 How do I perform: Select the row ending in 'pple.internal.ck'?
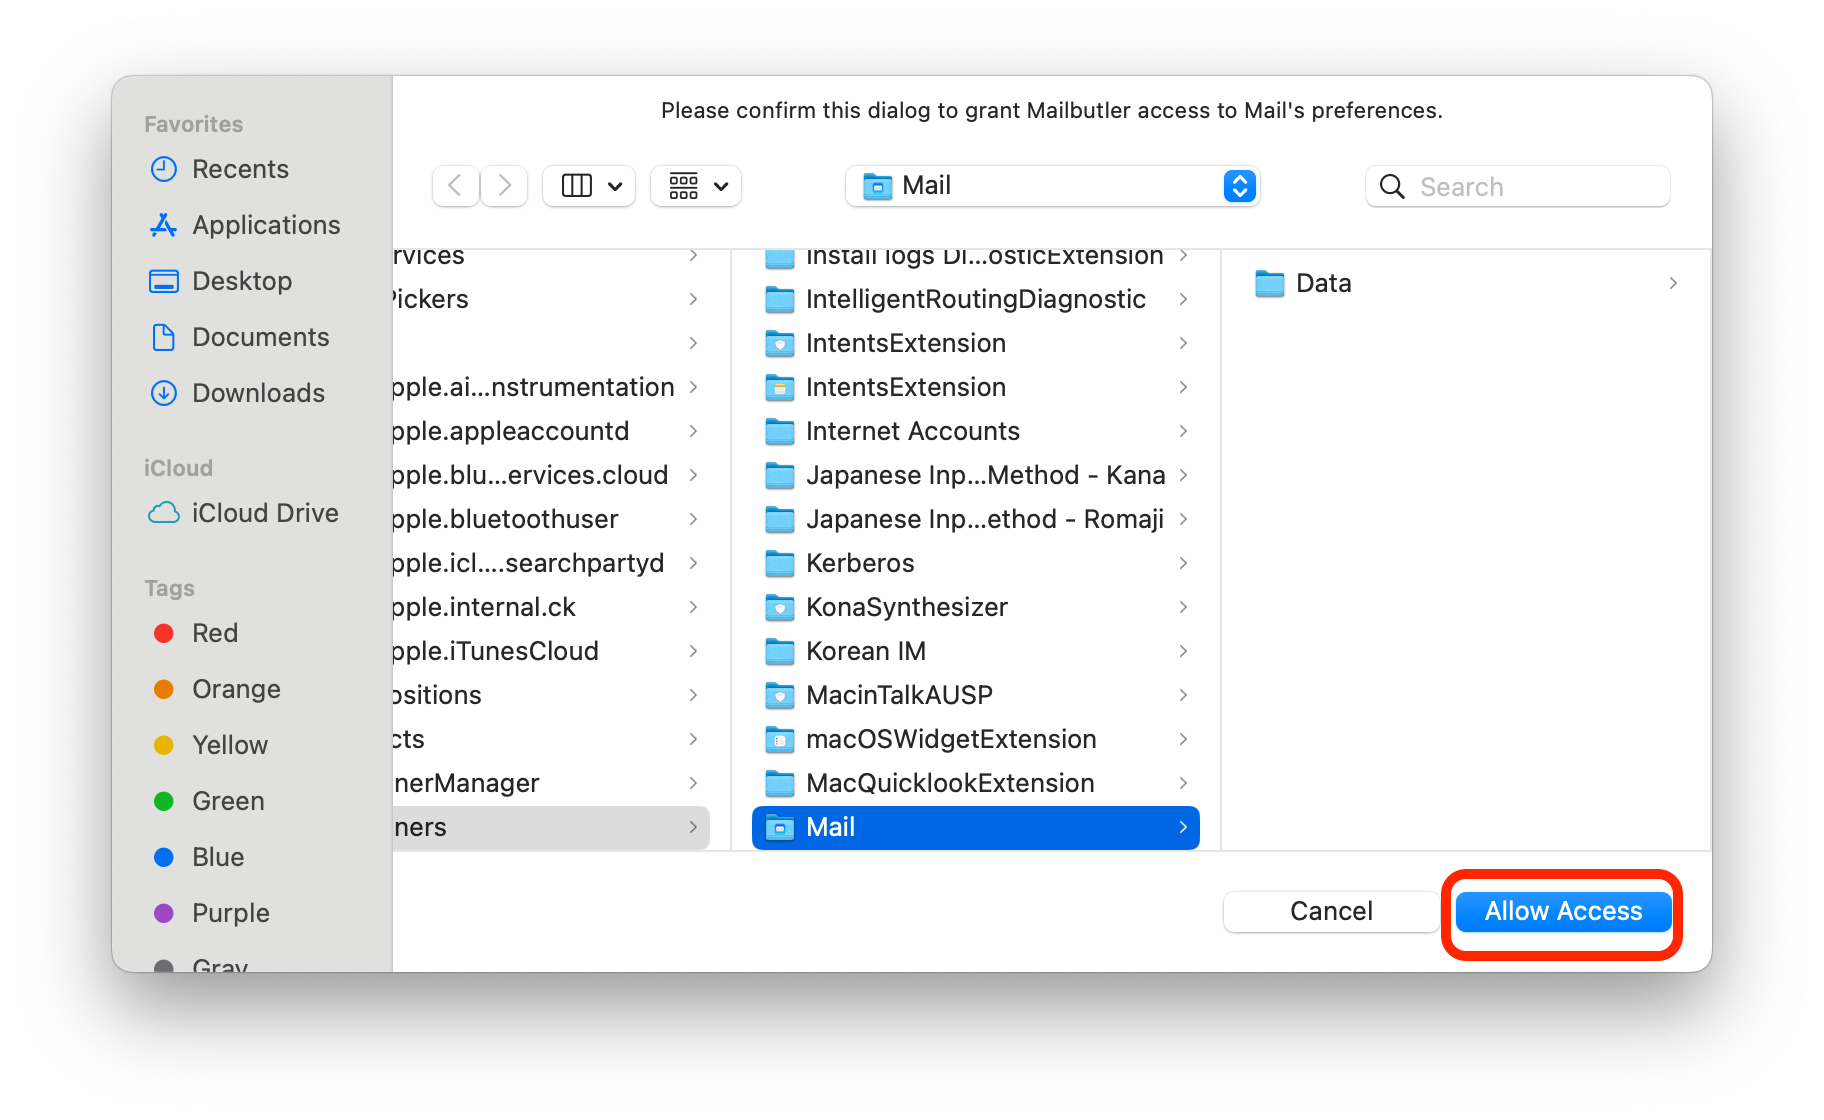click(x=551, y=607)
